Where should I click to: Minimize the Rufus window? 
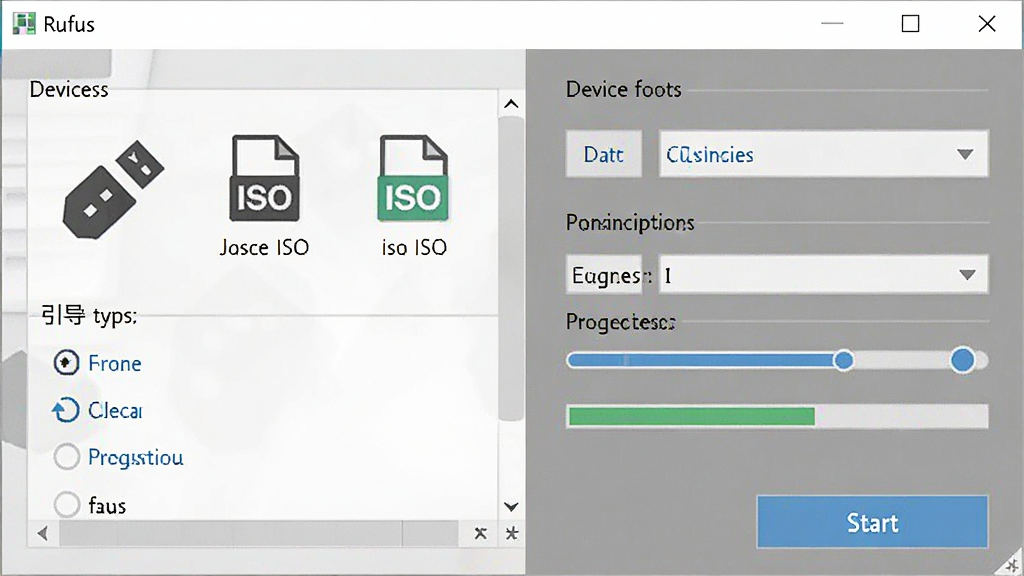tap(832, 24)
